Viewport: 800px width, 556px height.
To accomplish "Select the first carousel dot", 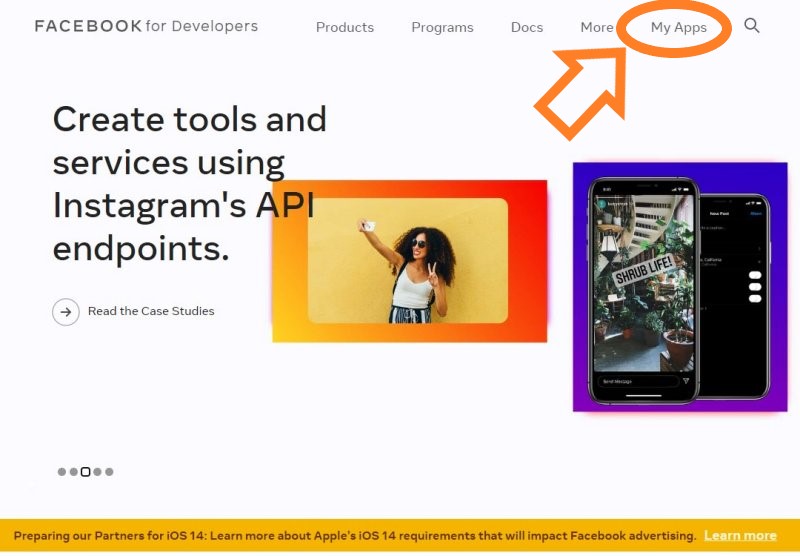I will [62, 472].
